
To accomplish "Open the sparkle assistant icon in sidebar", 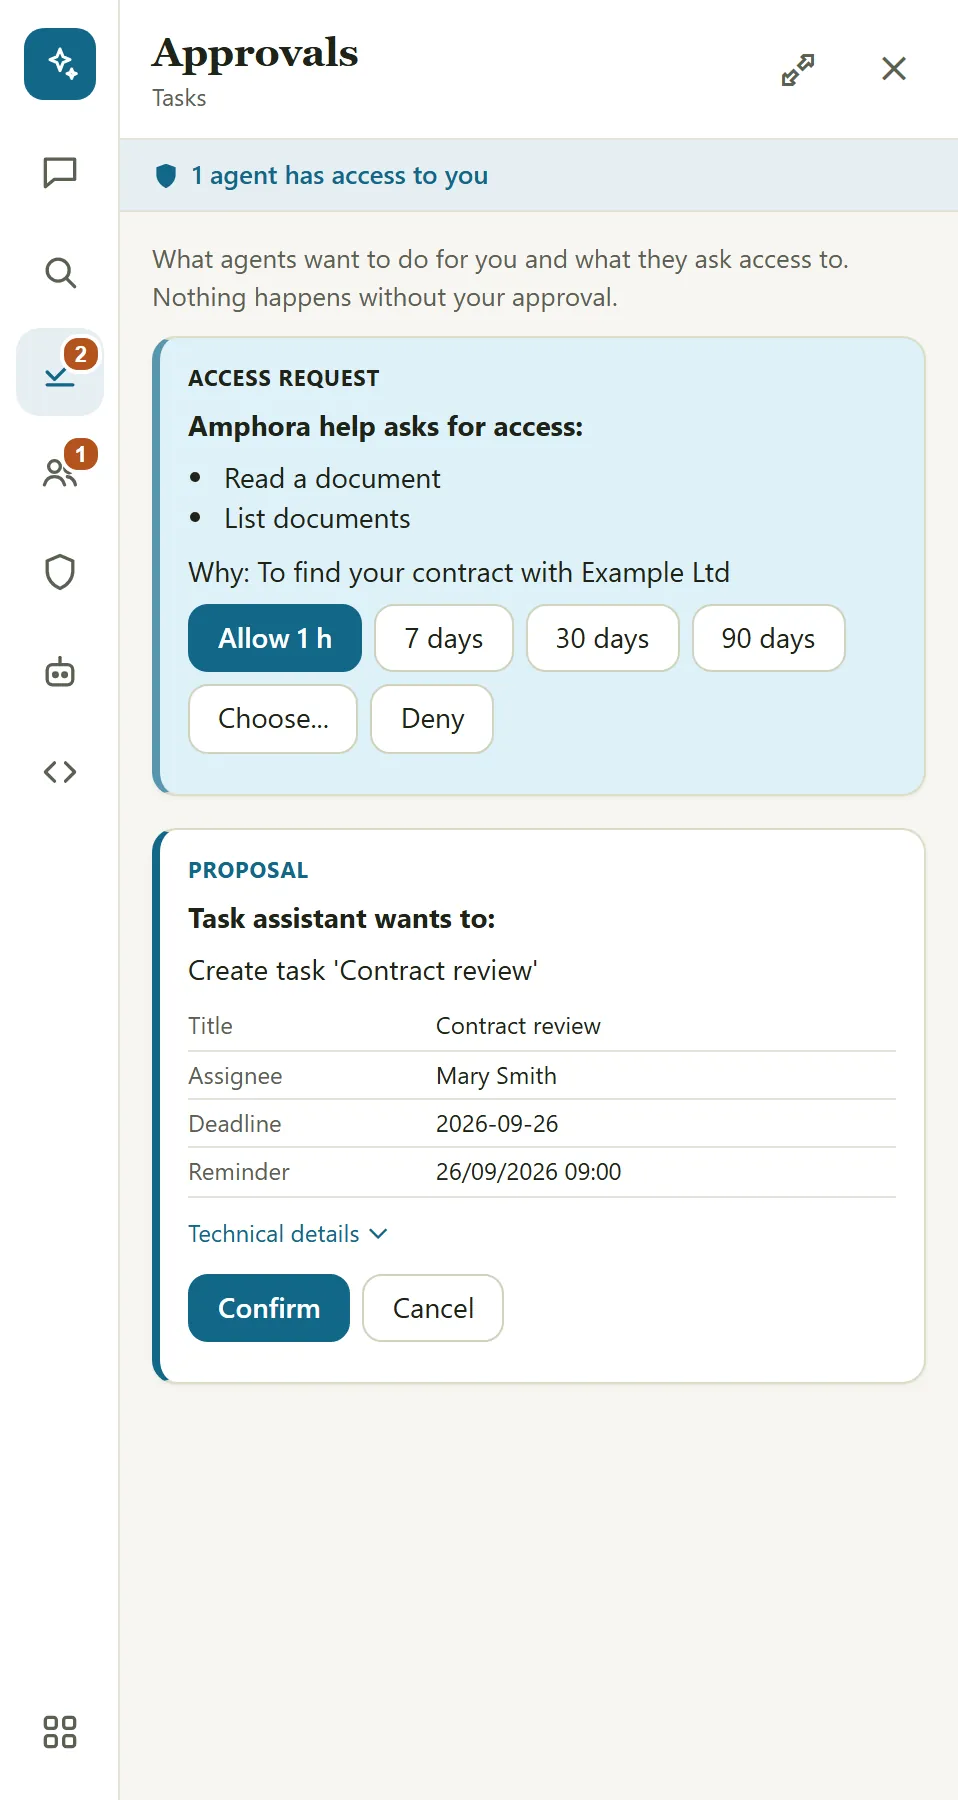I will (60, 64).
